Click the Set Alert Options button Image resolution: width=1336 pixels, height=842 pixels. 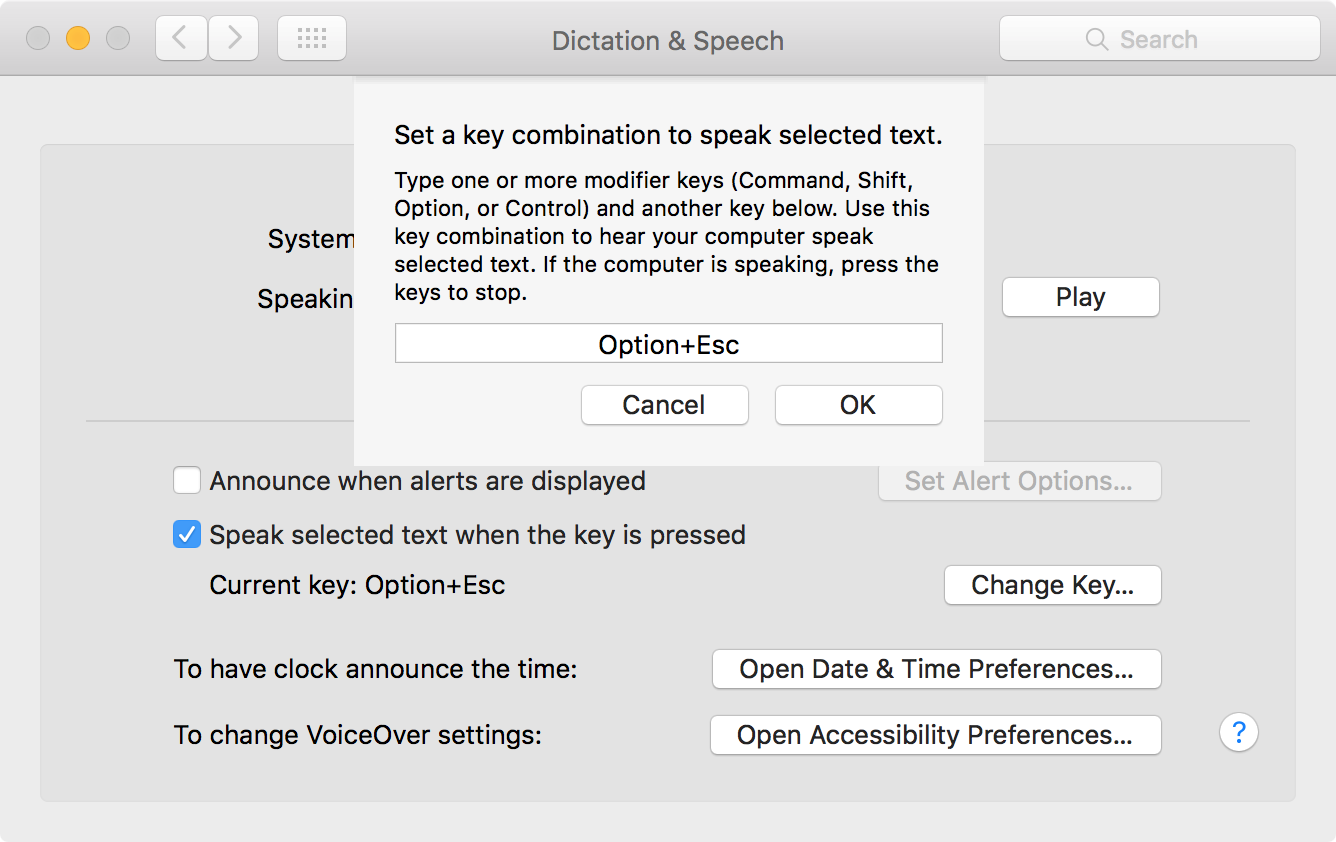point(1019,481)
